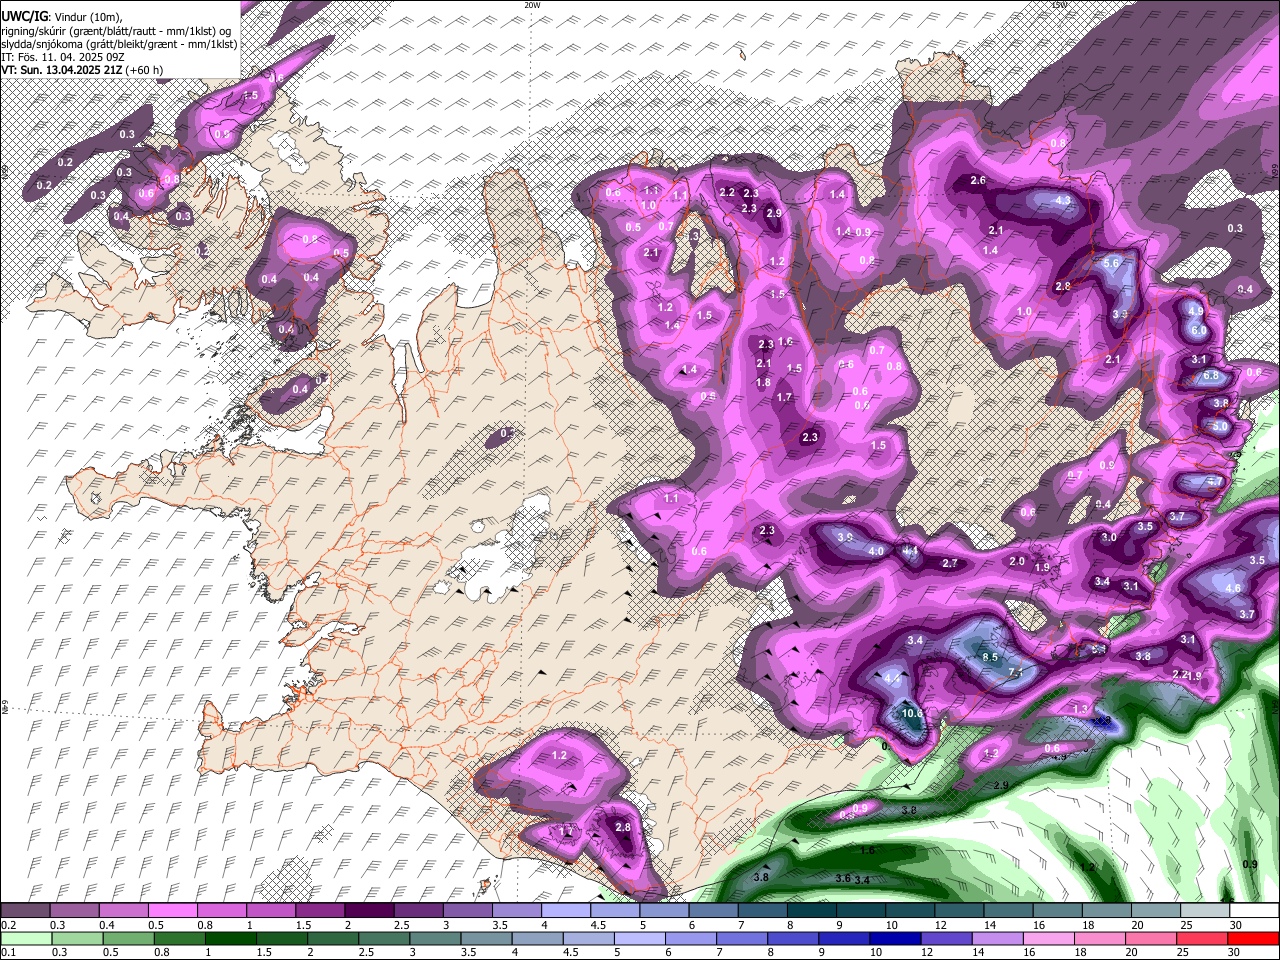Screen dimensions: 1280x960
Task: Pick the deep blue rain swatch between 10 and 12
Action: 895,938
